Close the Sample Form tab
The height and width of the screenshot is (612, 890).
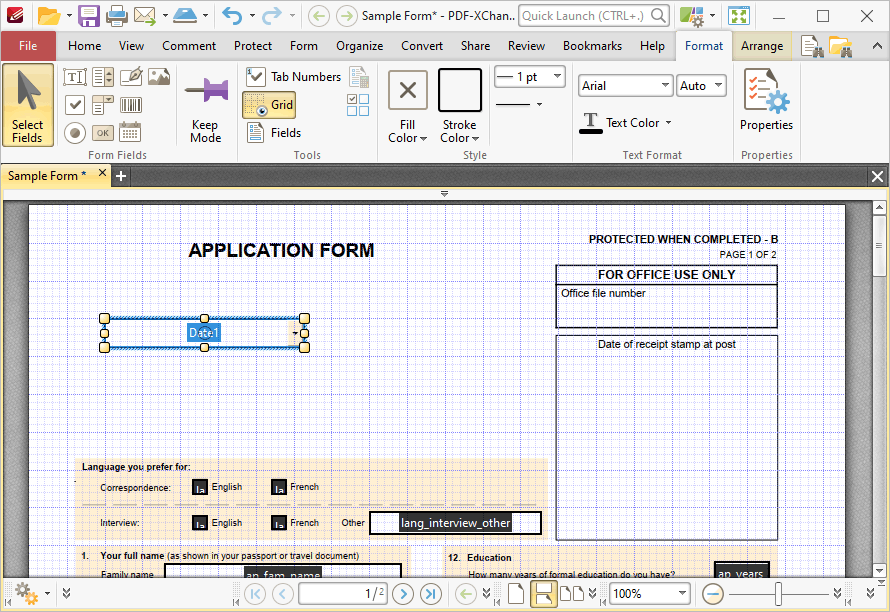pos(102,173)
